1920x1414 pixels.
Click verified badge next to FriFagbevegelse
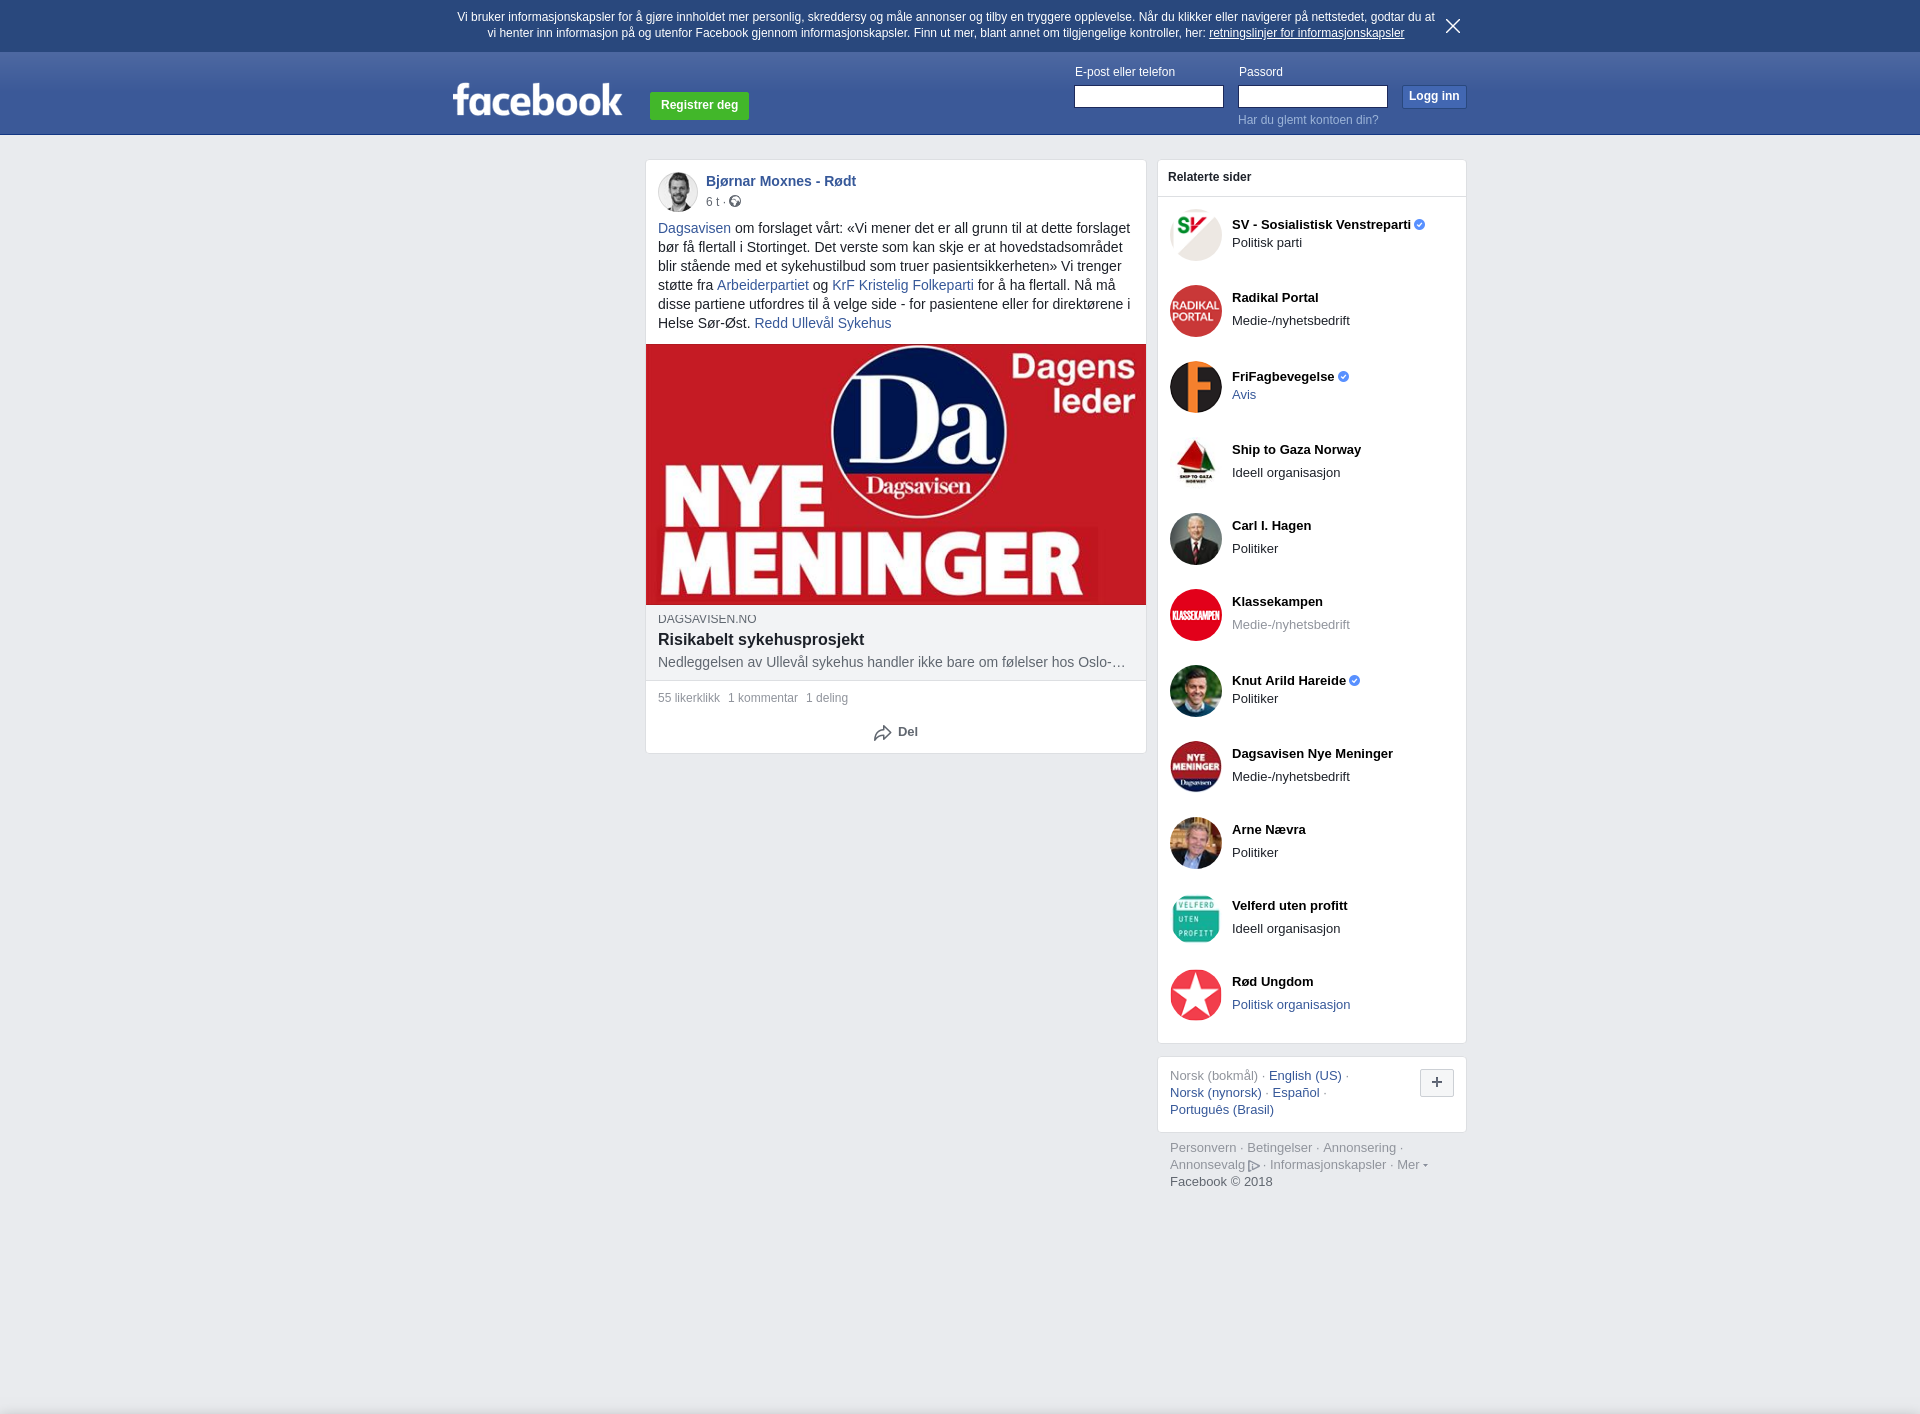(x=1344, y=377)
